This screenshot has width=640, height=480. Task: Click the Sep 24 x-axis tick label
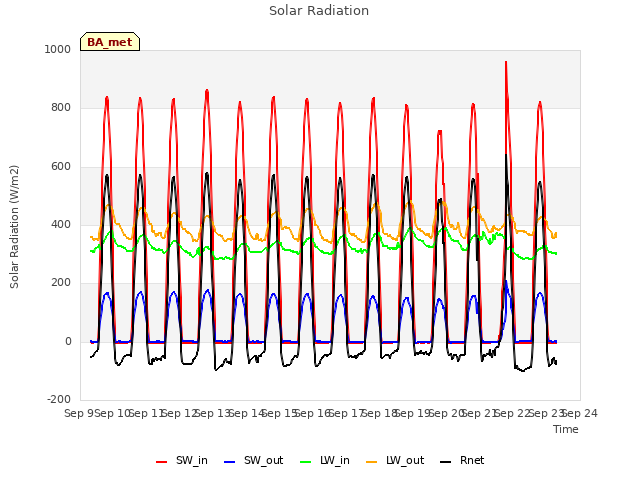point(580,413)
